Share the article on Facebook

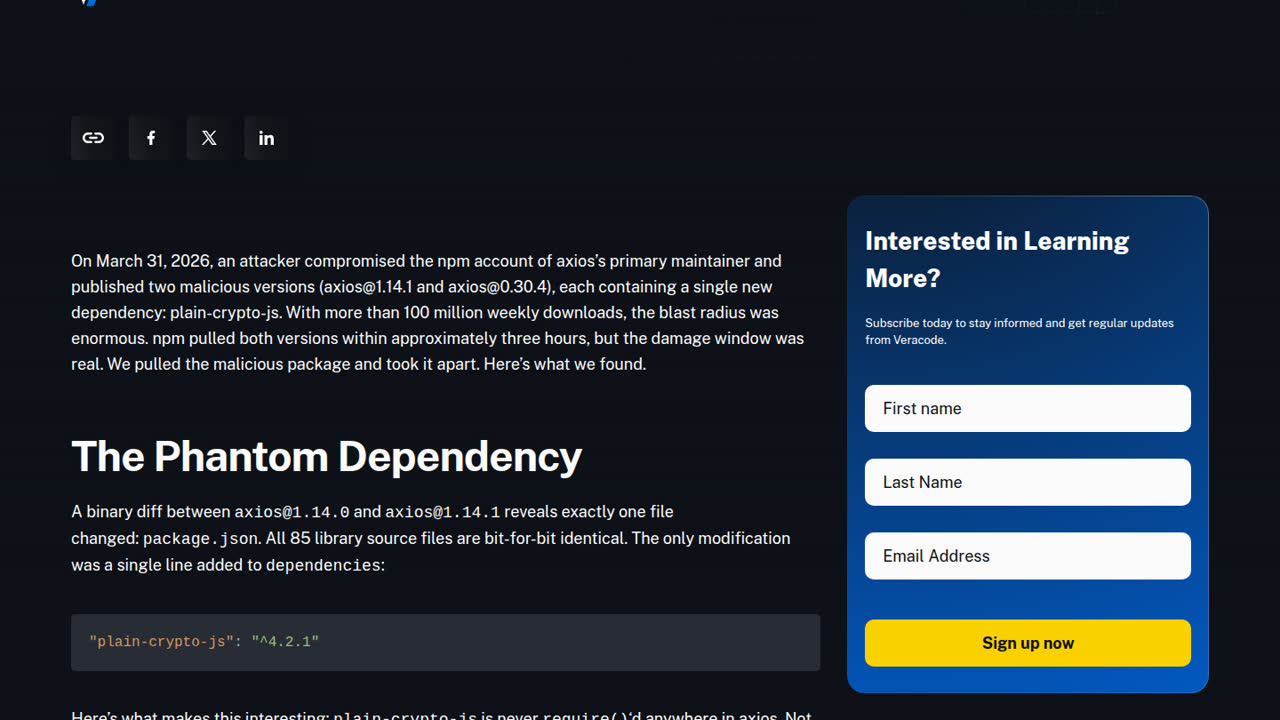pos(151,138)
